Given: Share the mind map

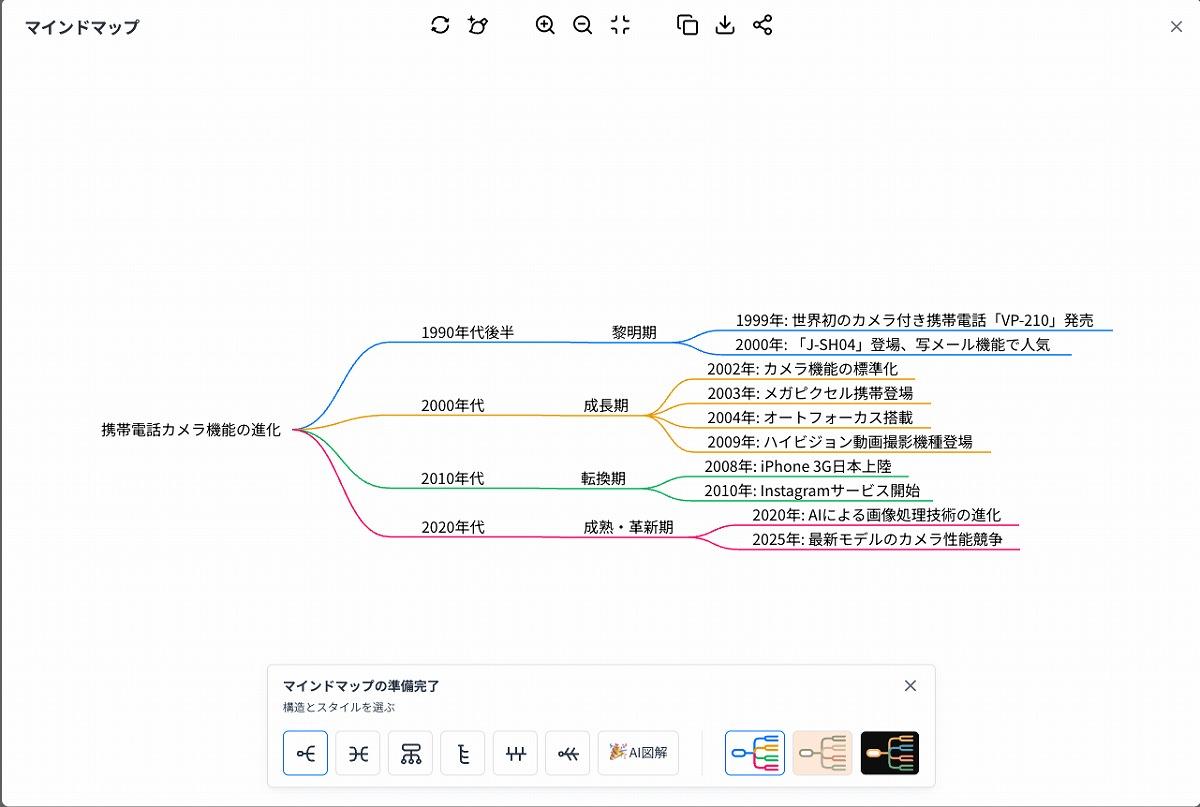Looking at the screenshot, I should coord(763,26).
